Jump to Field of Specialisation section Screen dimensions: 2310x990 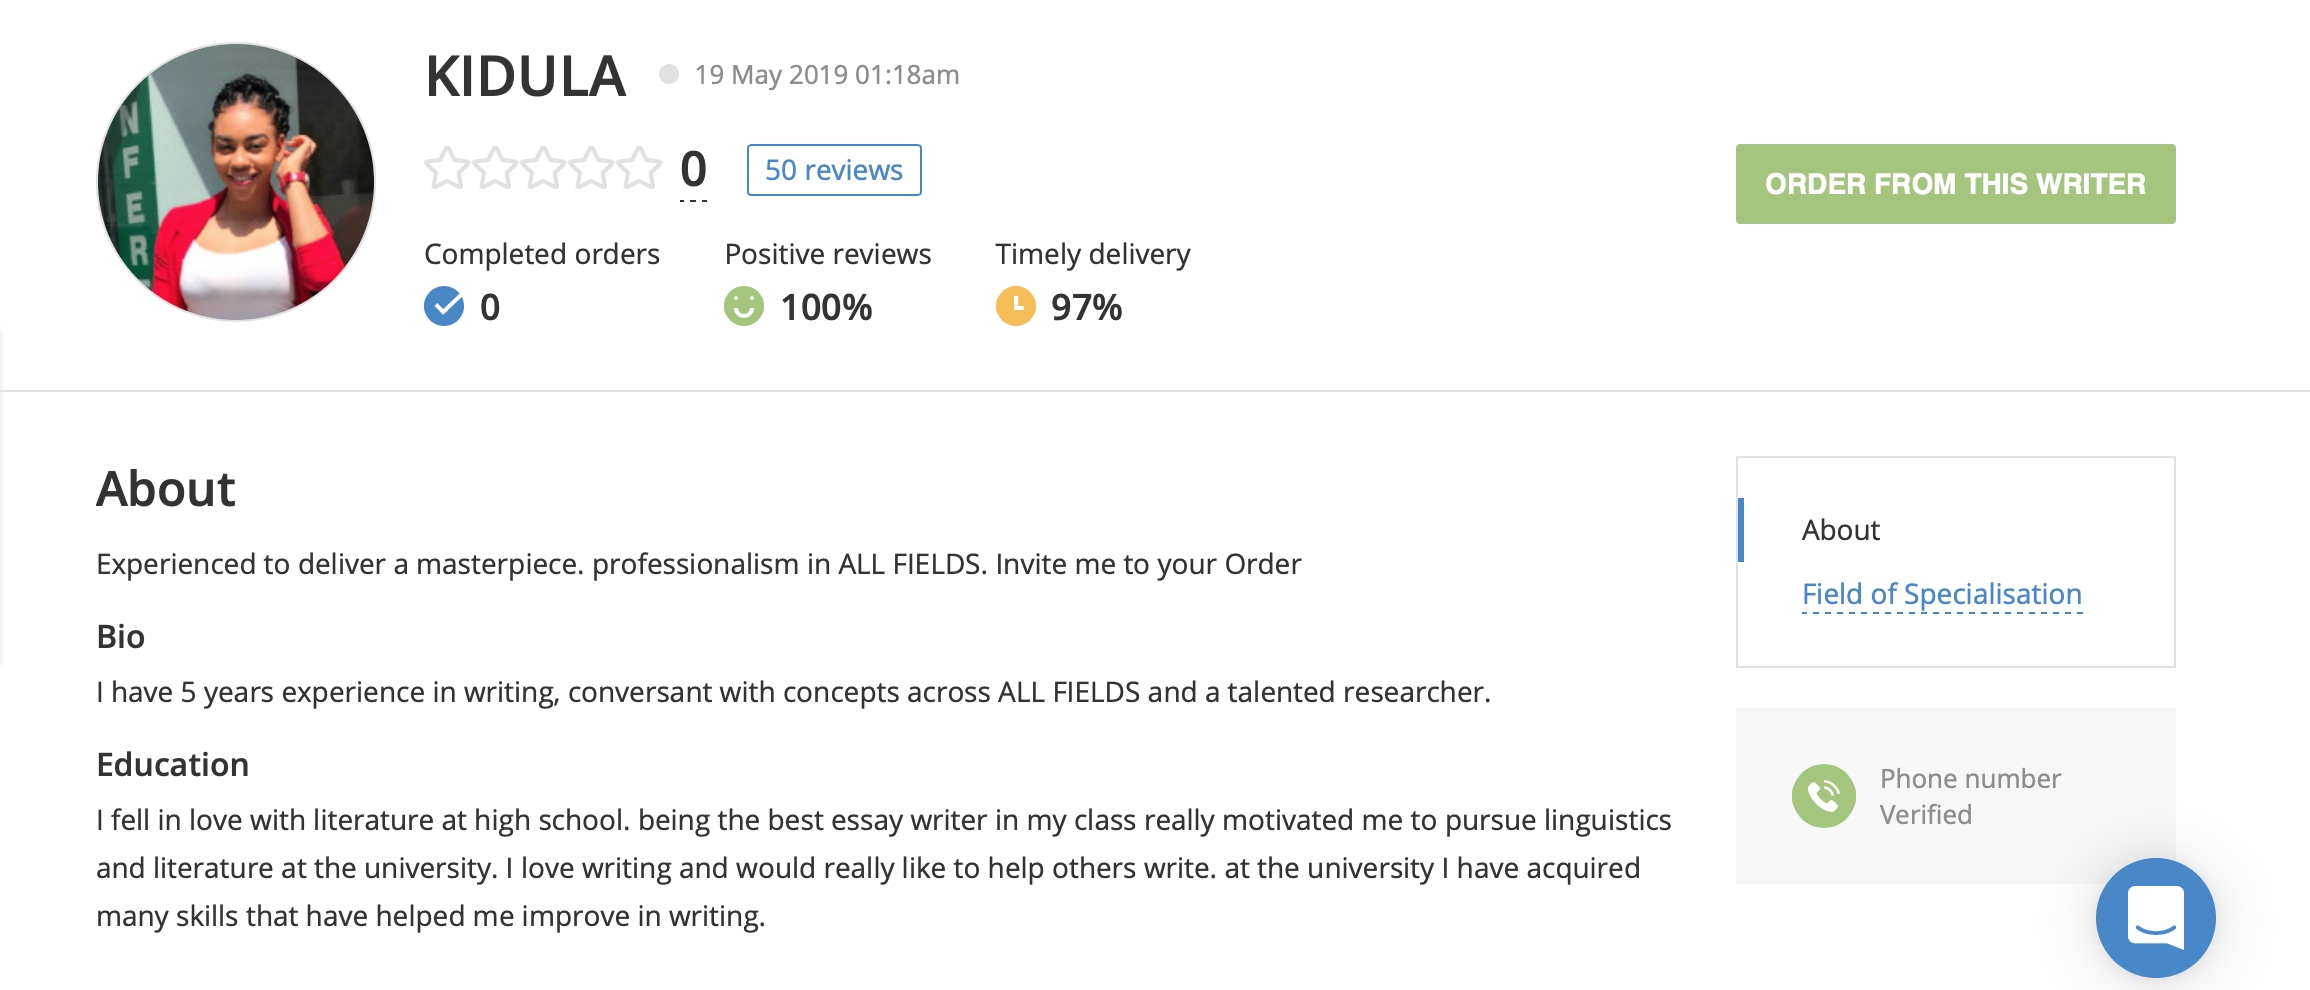(1941, 594)
